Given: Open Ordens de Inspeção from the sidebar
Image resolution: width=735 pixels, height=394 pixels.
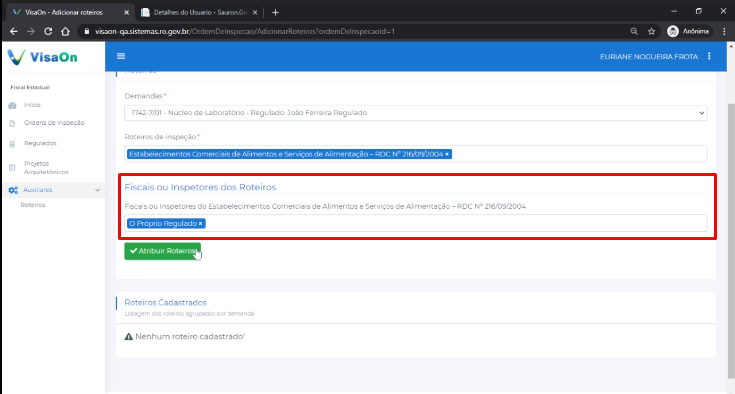Looking at the screenshot, I should point(54,123).
